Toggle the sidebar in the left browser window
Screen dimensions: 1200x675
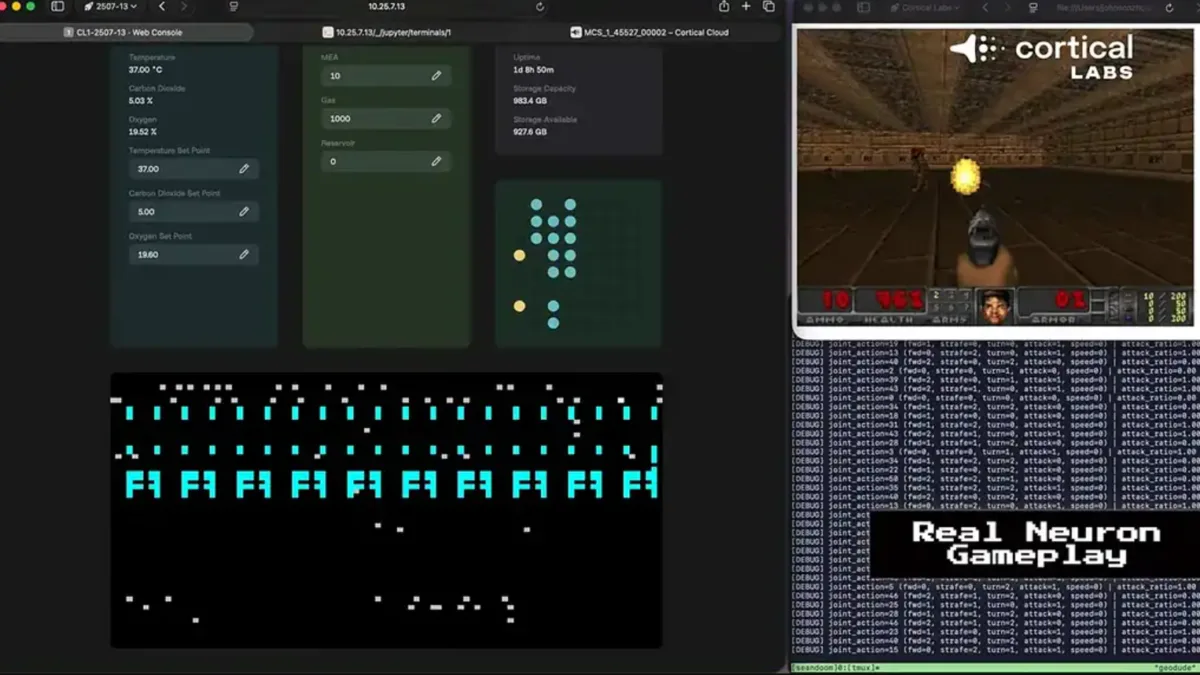57,7
